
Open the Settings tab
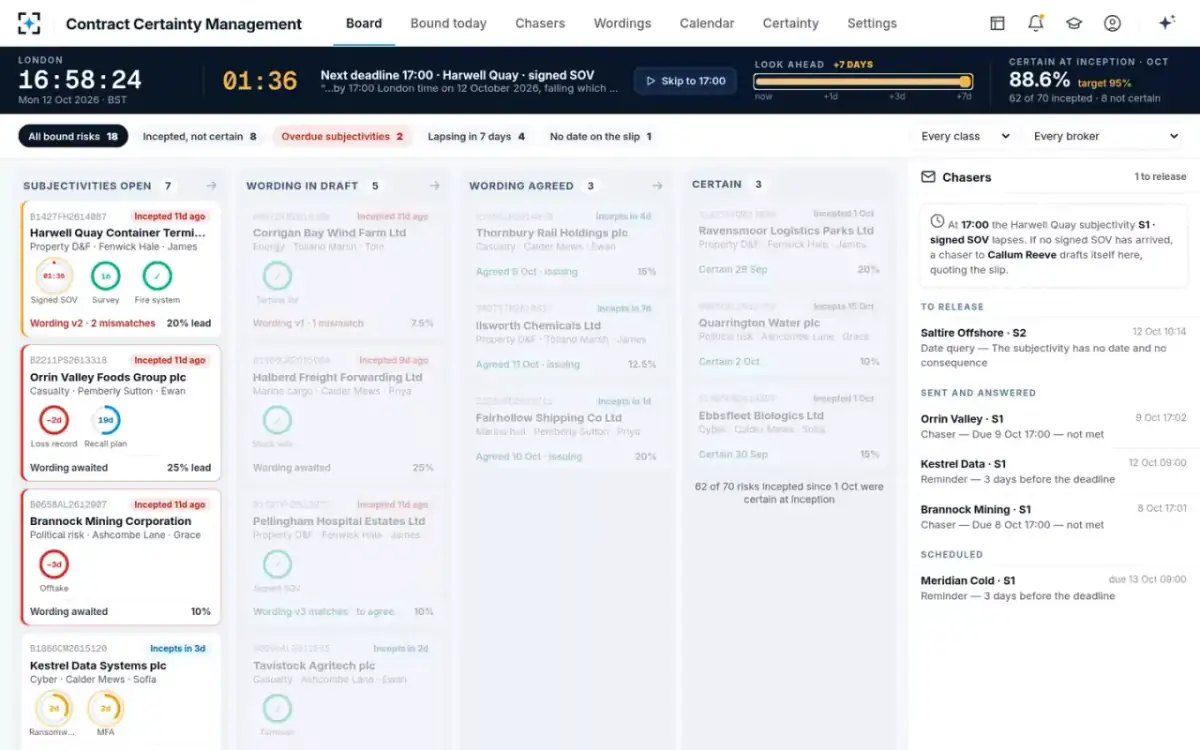872,23
